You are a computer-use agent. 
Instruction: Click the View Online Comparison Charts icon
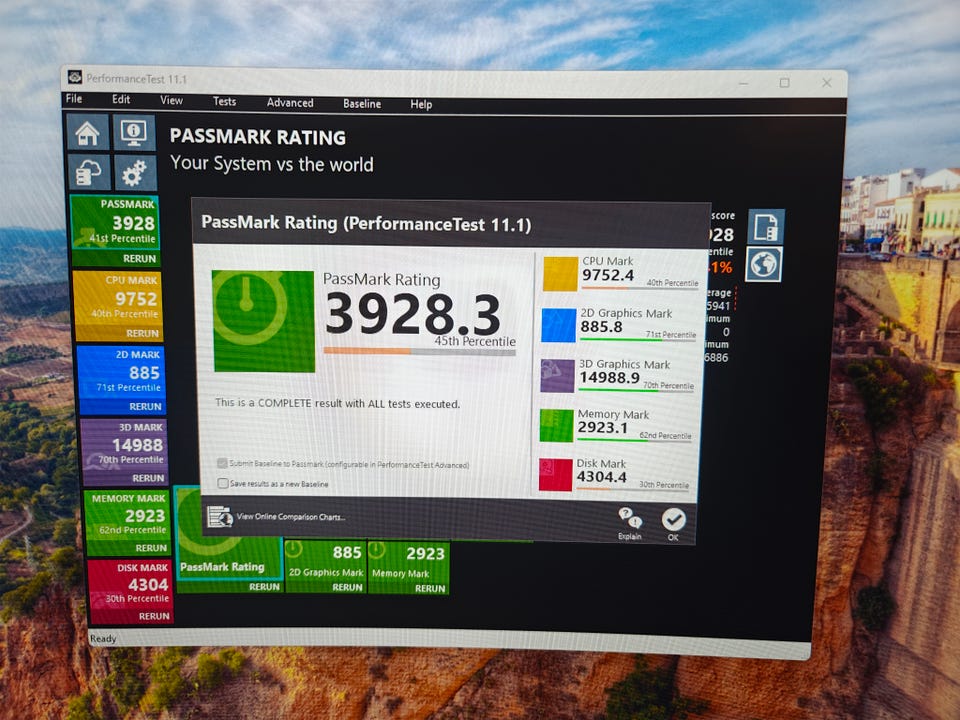click(219, 517)
